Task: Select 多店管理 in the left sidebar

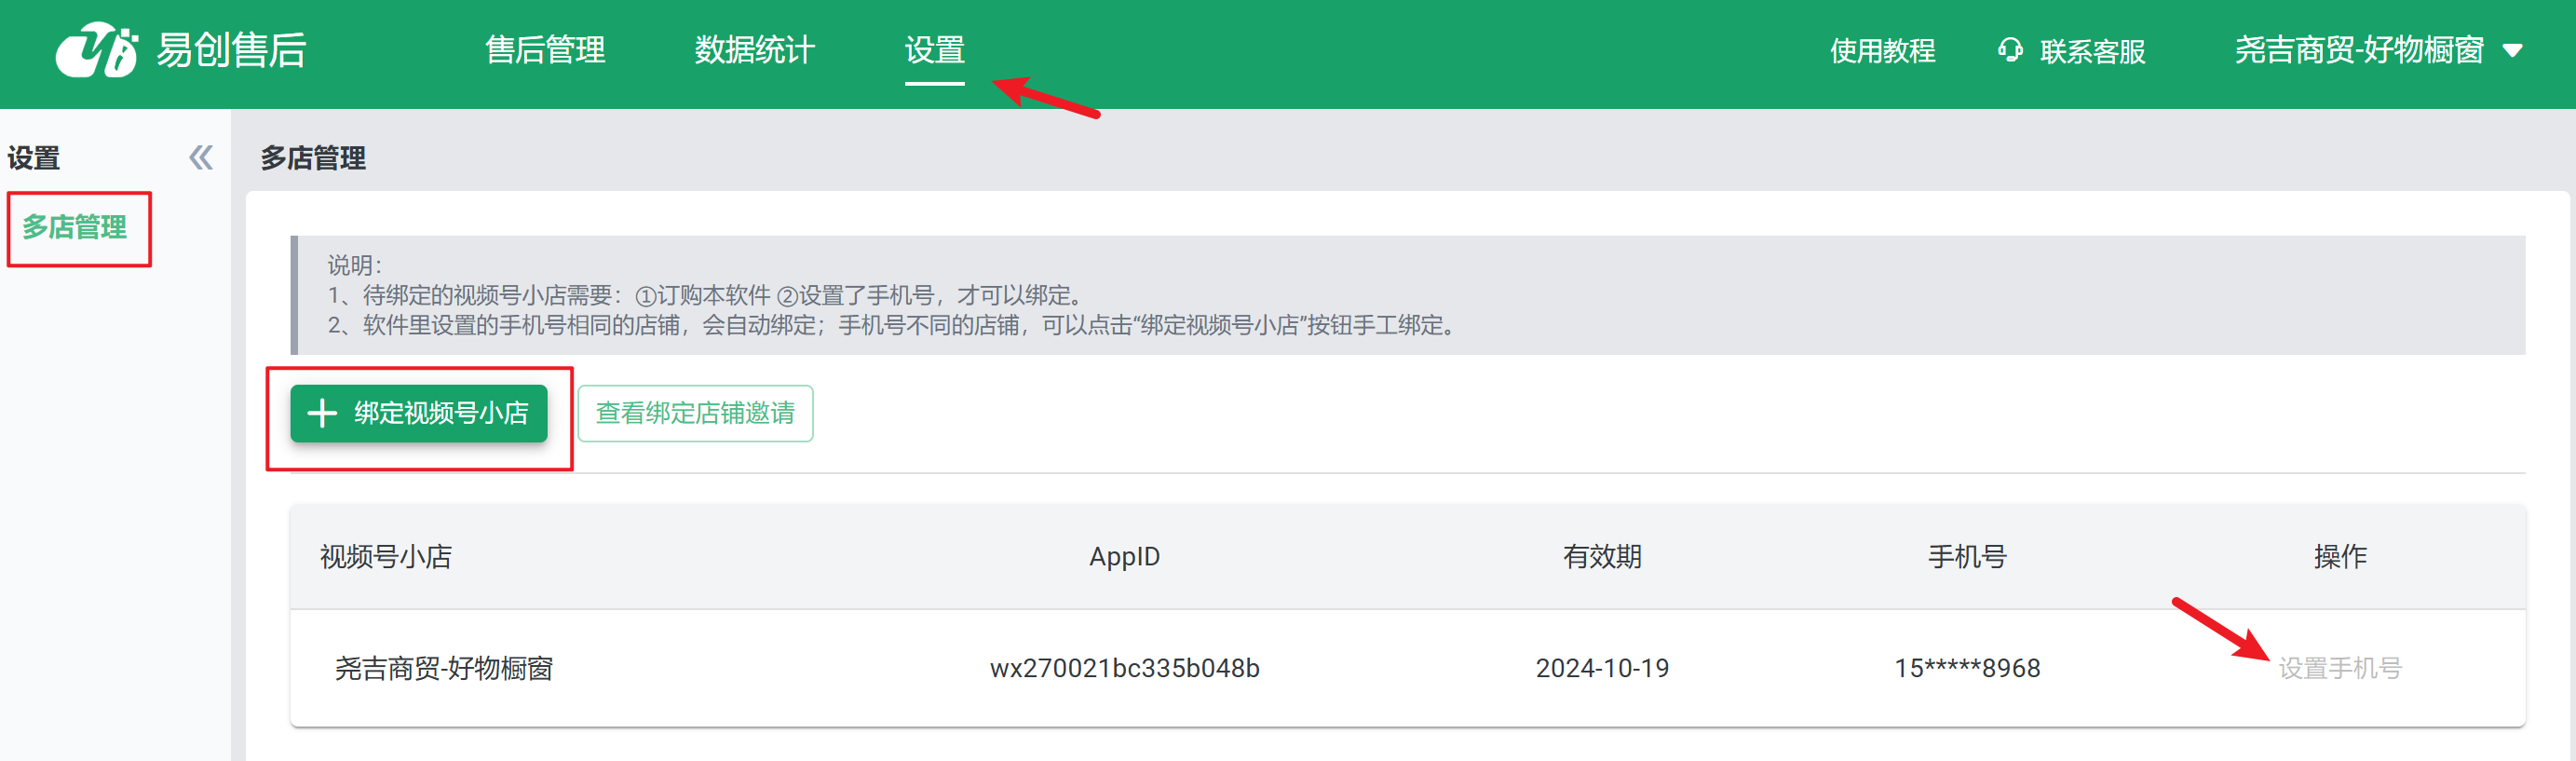Action: point(75,227)
